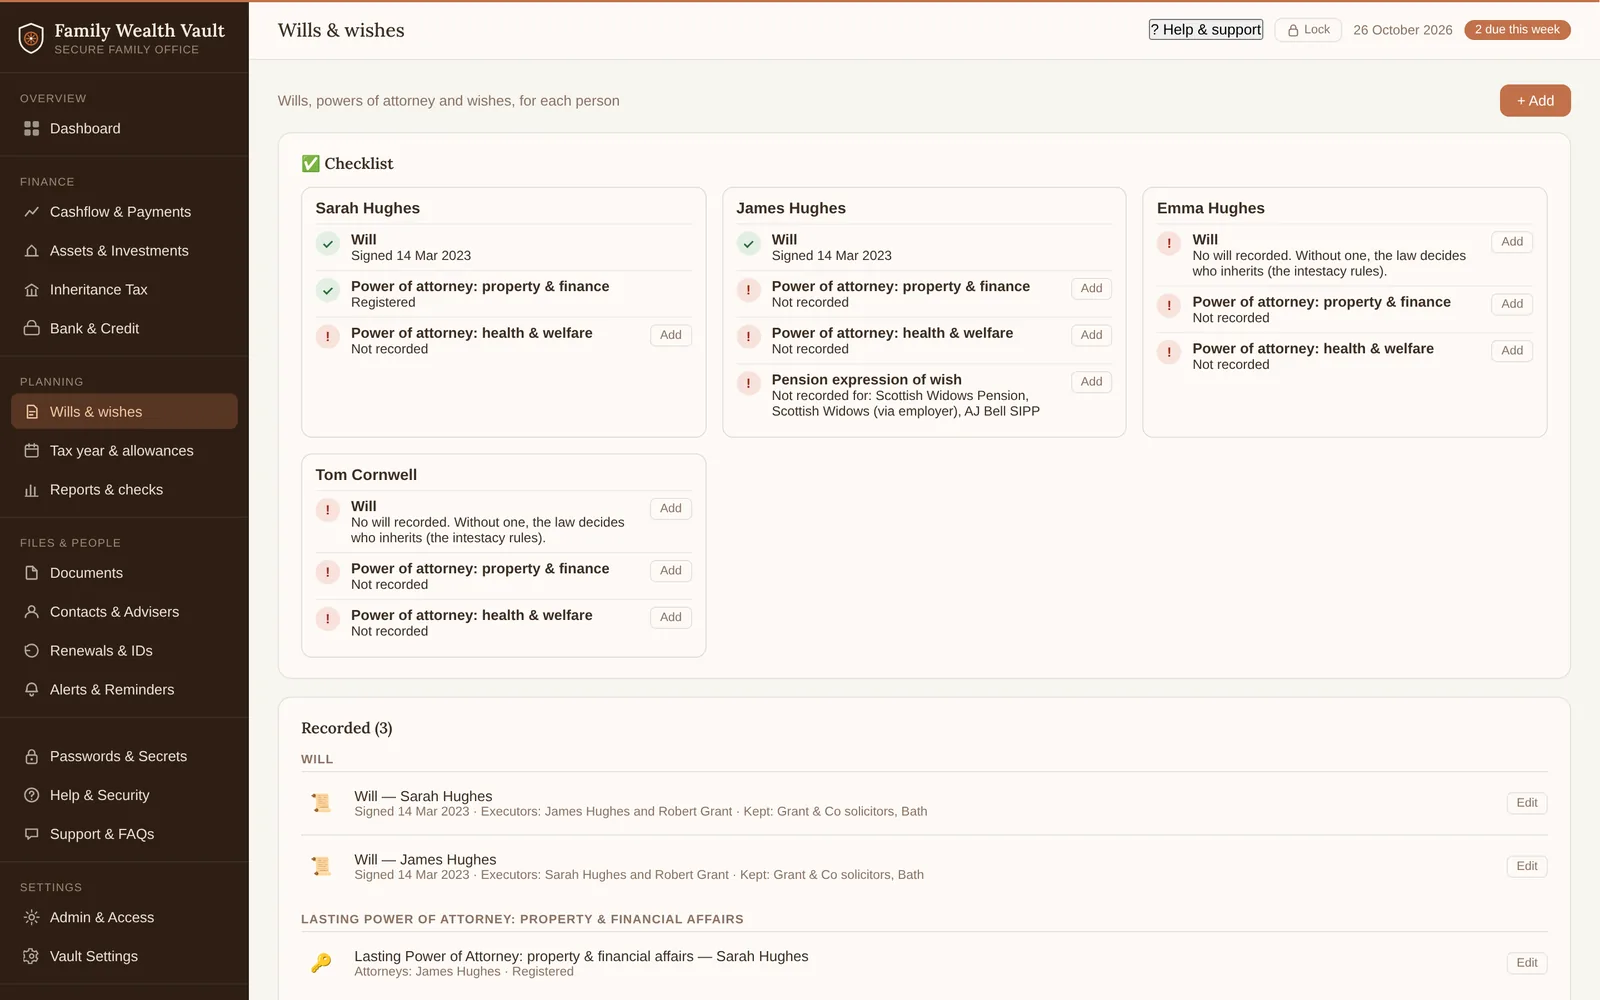Edit Sarah Hughes Lasting Power of Attorney record

coord(1527,963)
